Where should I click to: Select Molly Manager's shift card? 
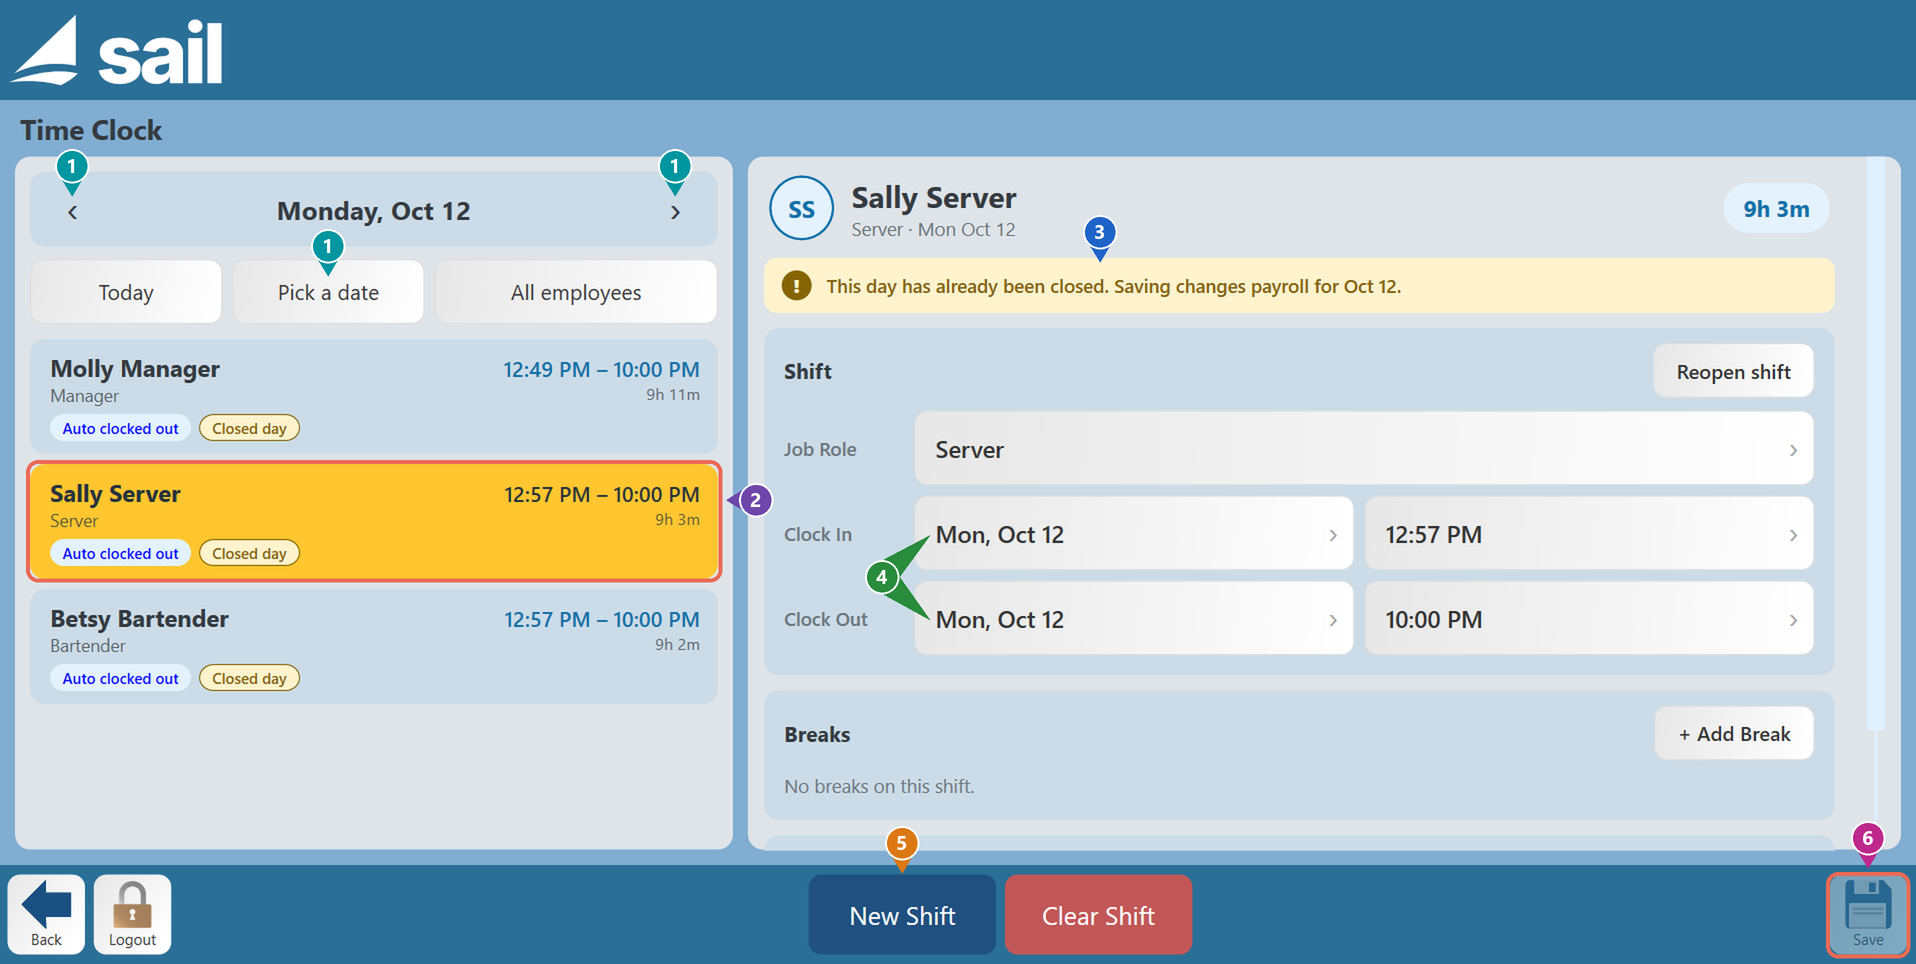[x=374, y=397]
